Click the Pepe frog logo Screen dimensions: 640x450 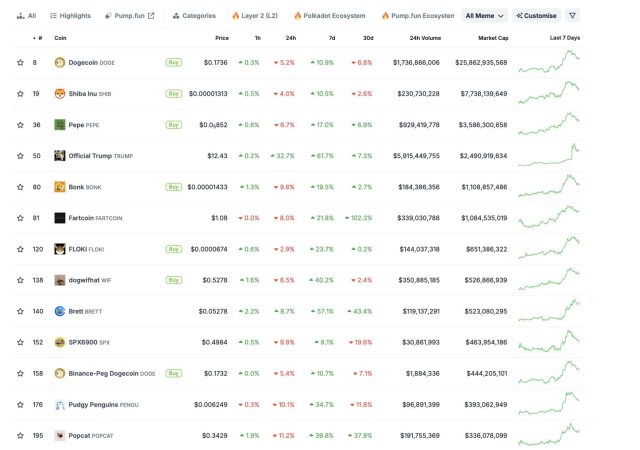point(60,125)
